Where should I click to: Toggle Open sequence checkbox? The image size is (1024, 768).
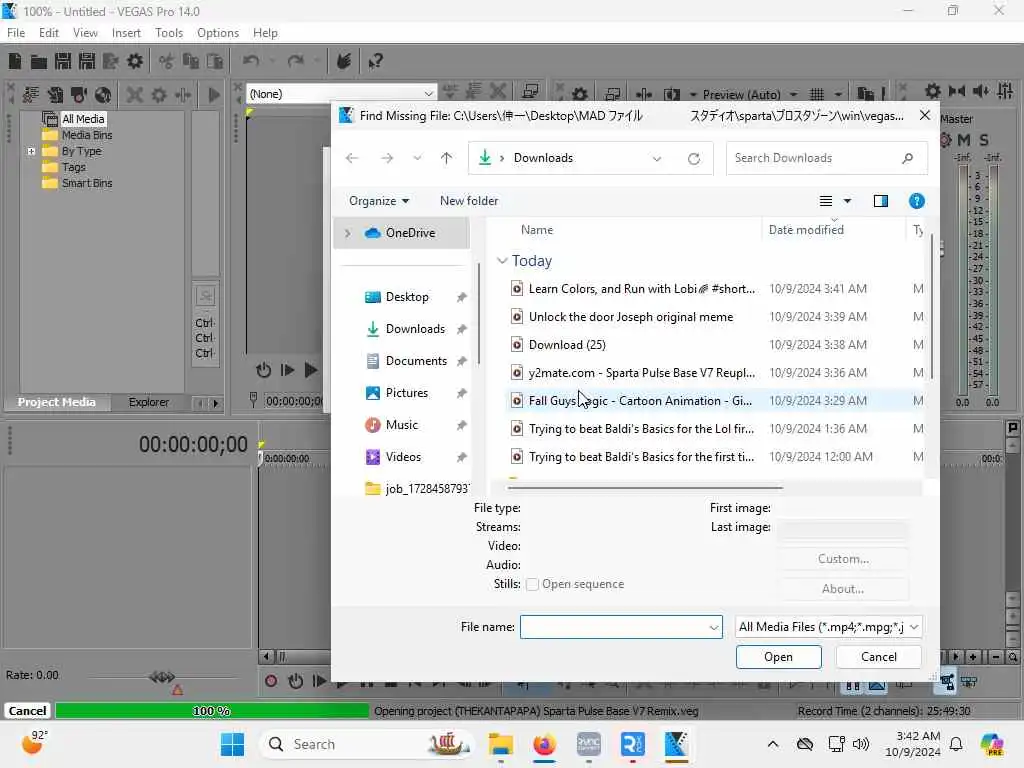point(532,584)
